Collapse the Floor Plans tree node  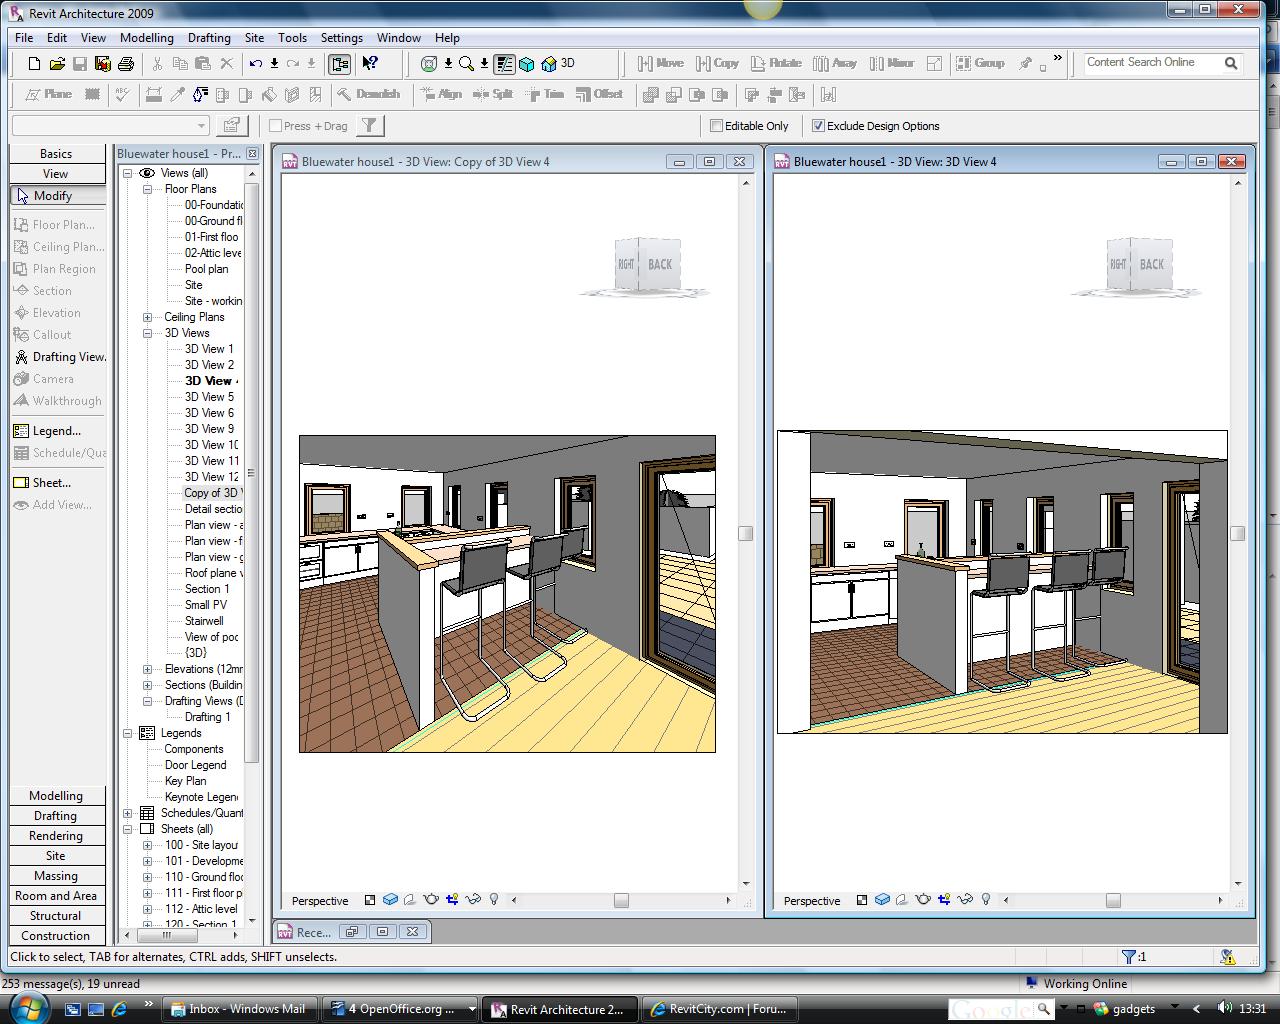click(x=148, y=189)
